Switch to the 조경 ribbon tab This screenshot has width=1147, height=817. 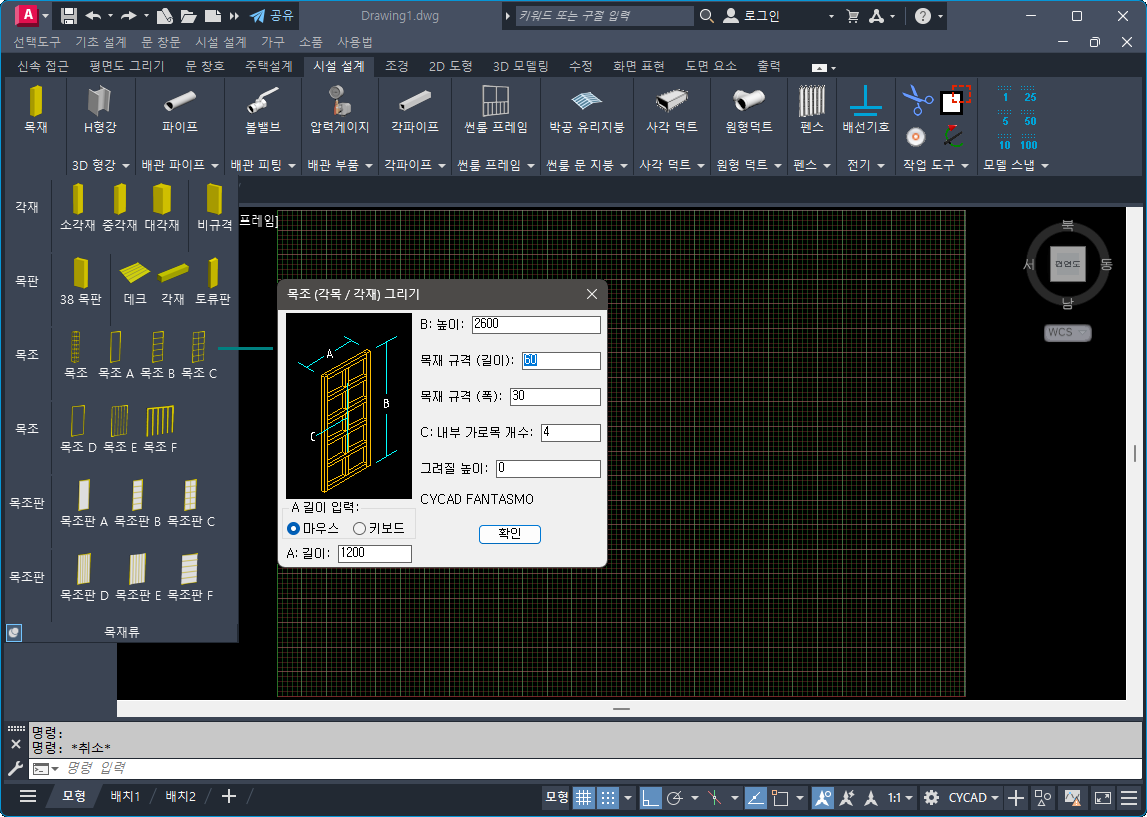tap(397, 66)
